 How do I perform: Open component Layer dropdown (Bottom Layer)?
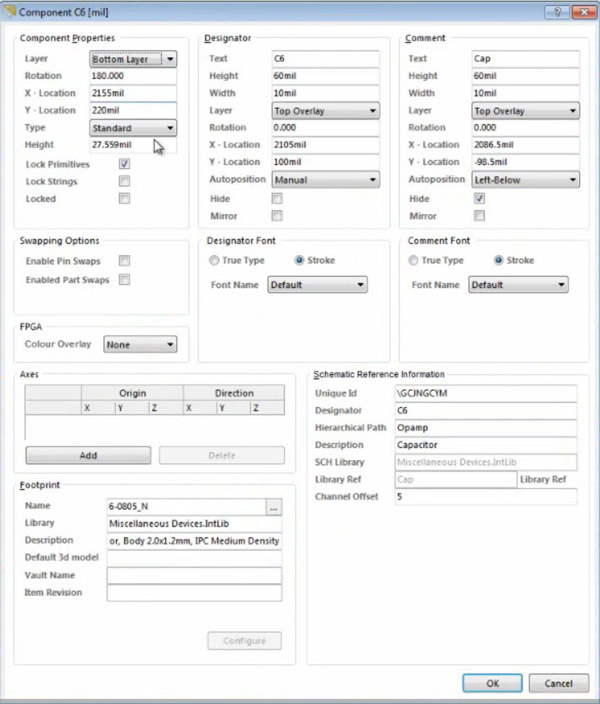(133, 59)
